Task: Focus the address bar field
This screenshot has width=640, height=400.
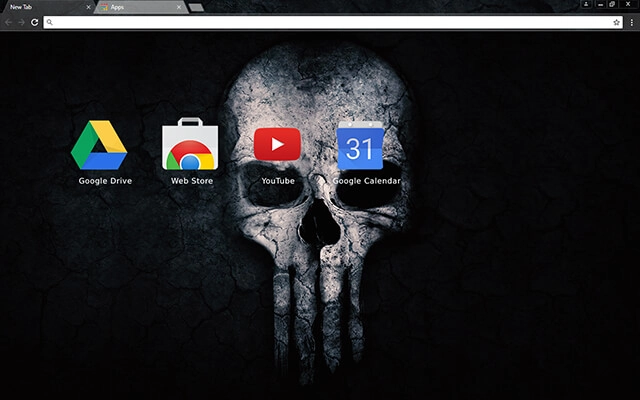Action: click(x=333, y=22)
